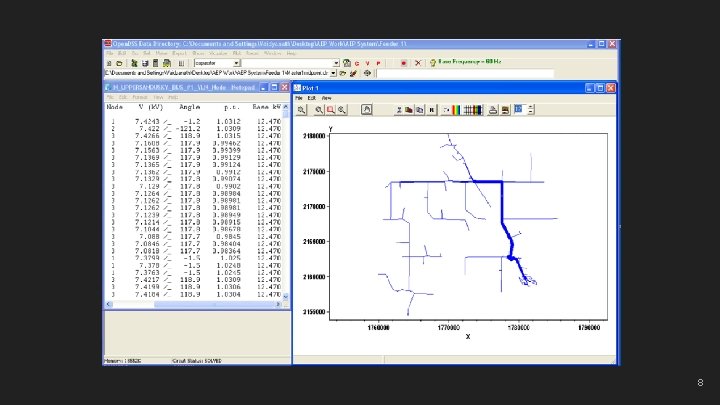Open the element name dropdown next to capacitor
Image resolution: width=720 pixels, height=405 pixels.
click(336, 63)
